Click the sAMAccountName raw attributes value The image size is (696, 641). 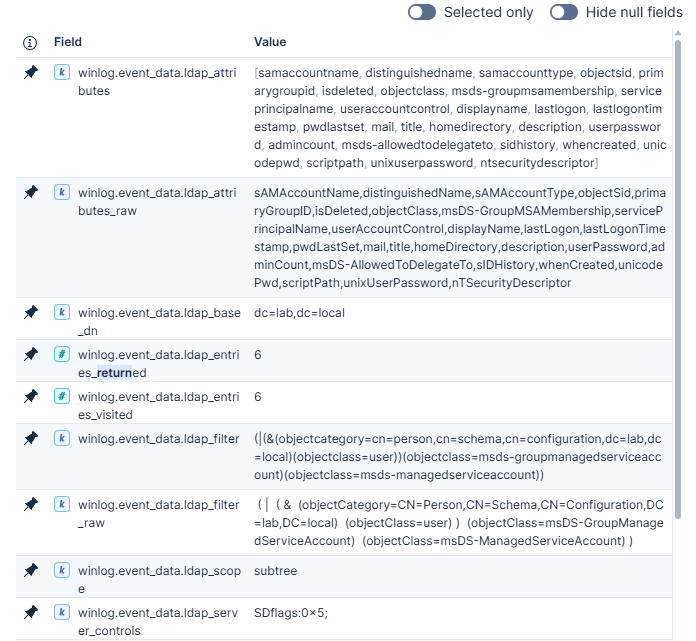[460, 238]
